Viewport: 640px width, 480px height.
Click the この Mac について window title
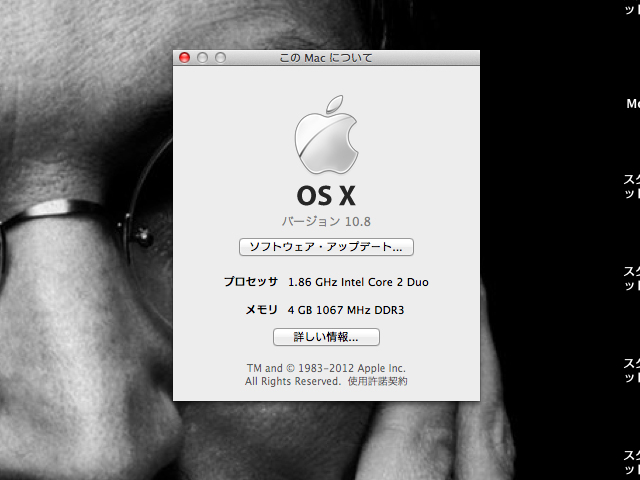326,58
